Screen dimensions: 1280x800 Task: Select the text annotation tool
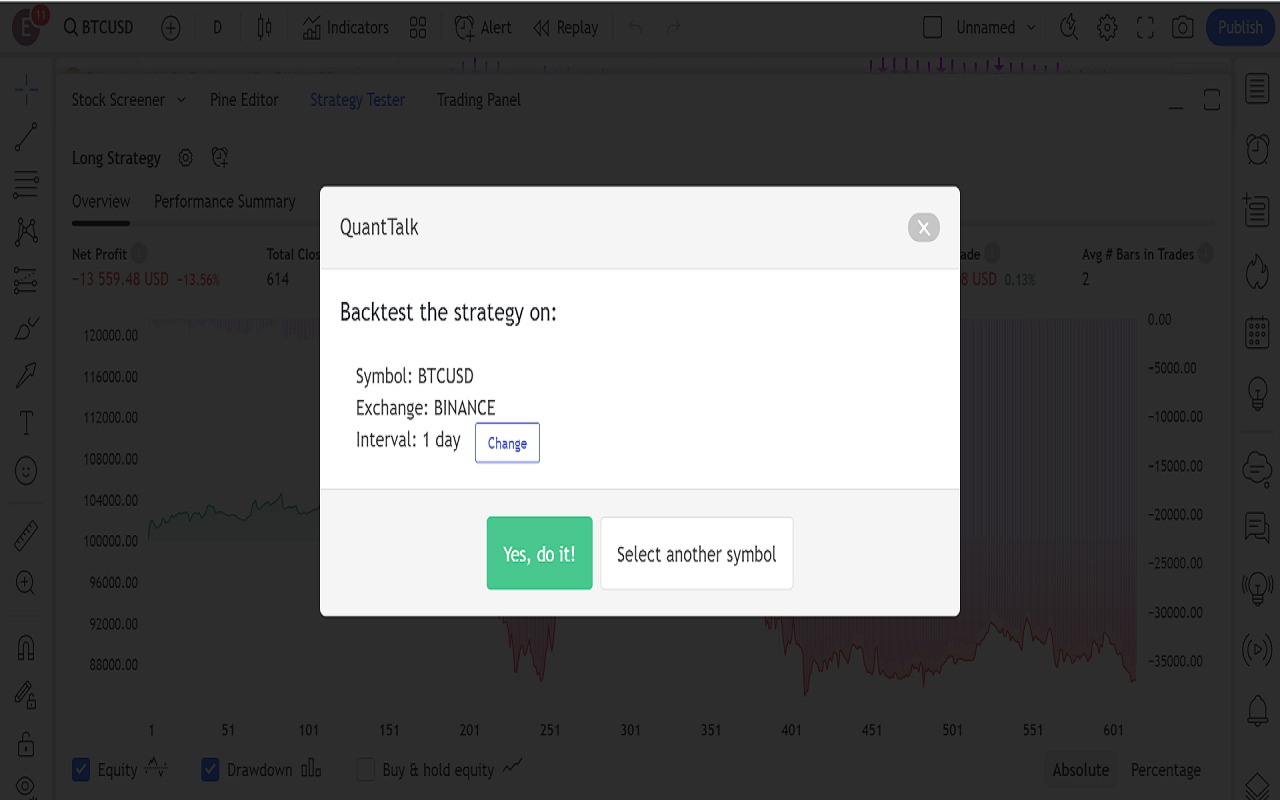[x=27, y=422]
